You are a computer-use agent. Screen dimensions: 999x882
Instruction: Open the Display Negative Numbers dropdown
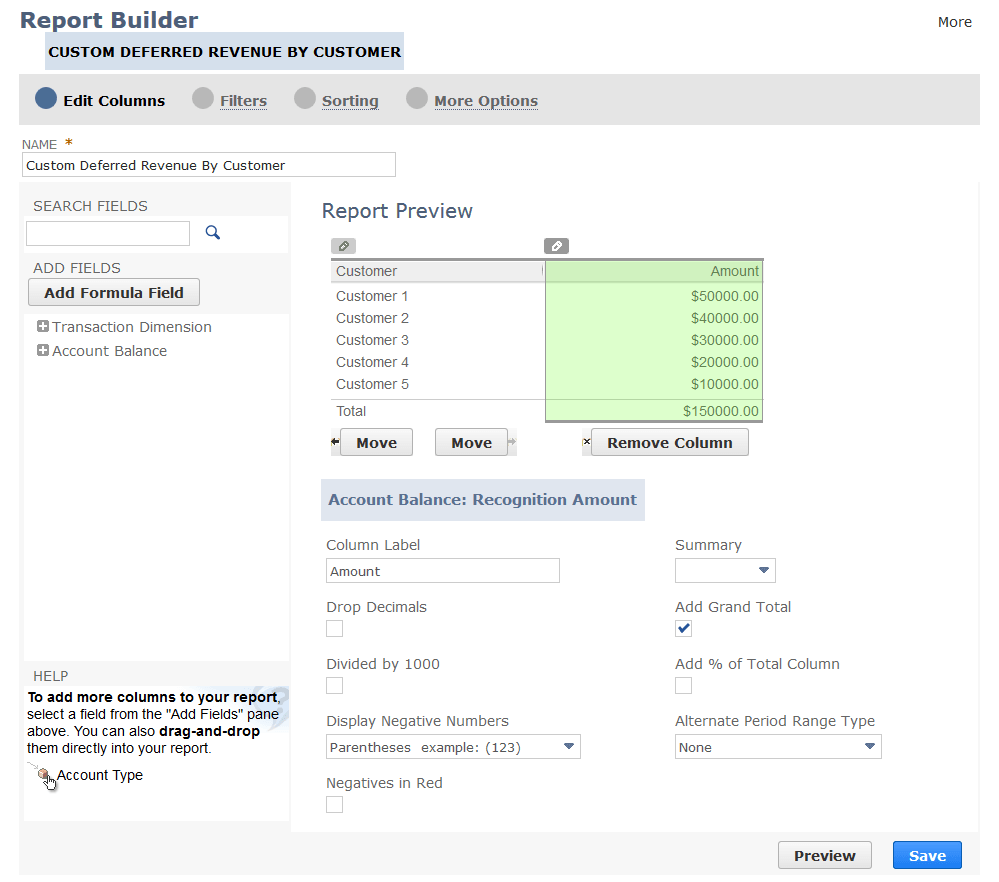[453, 747]
